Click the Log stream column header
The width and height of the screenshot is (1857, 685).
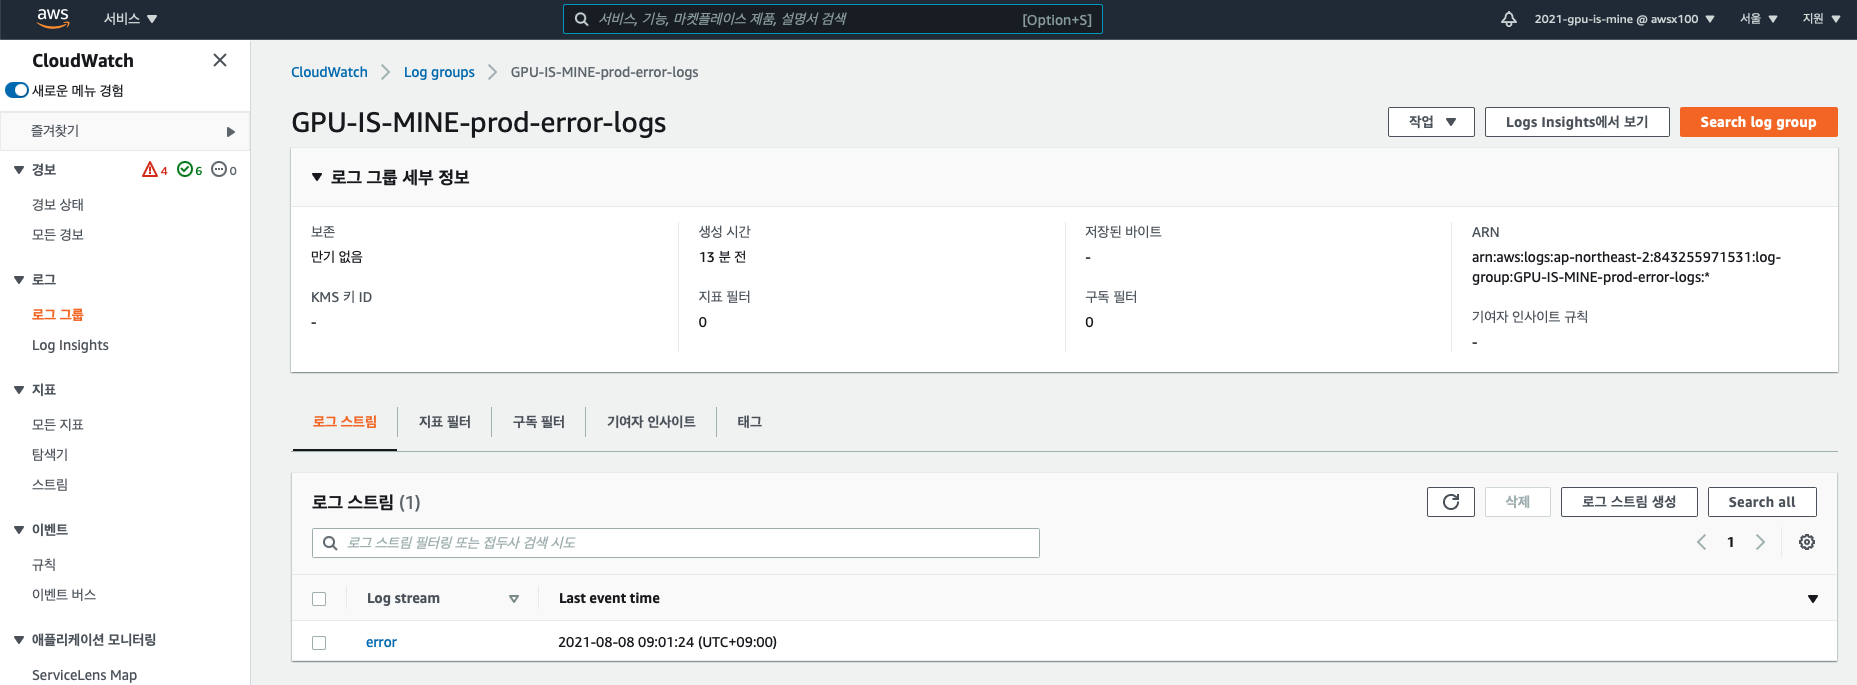[403, 599]
